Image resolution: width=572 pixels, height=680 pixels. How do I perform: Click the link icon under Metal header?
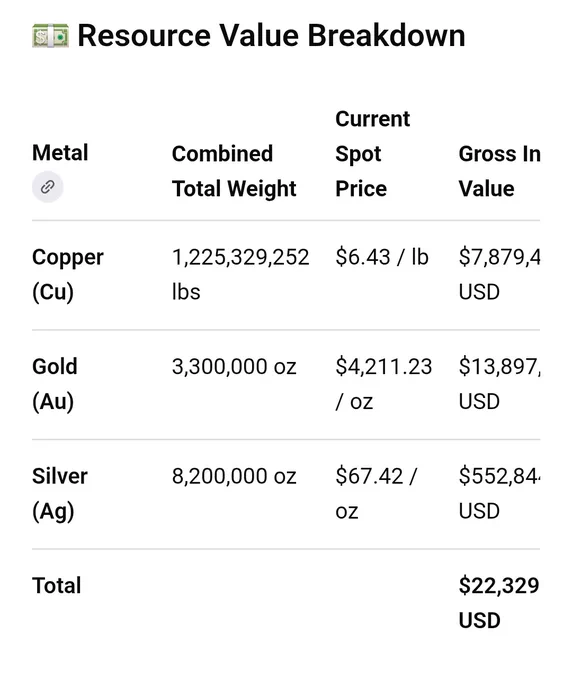pyautogui.click(x=48, y=187)
